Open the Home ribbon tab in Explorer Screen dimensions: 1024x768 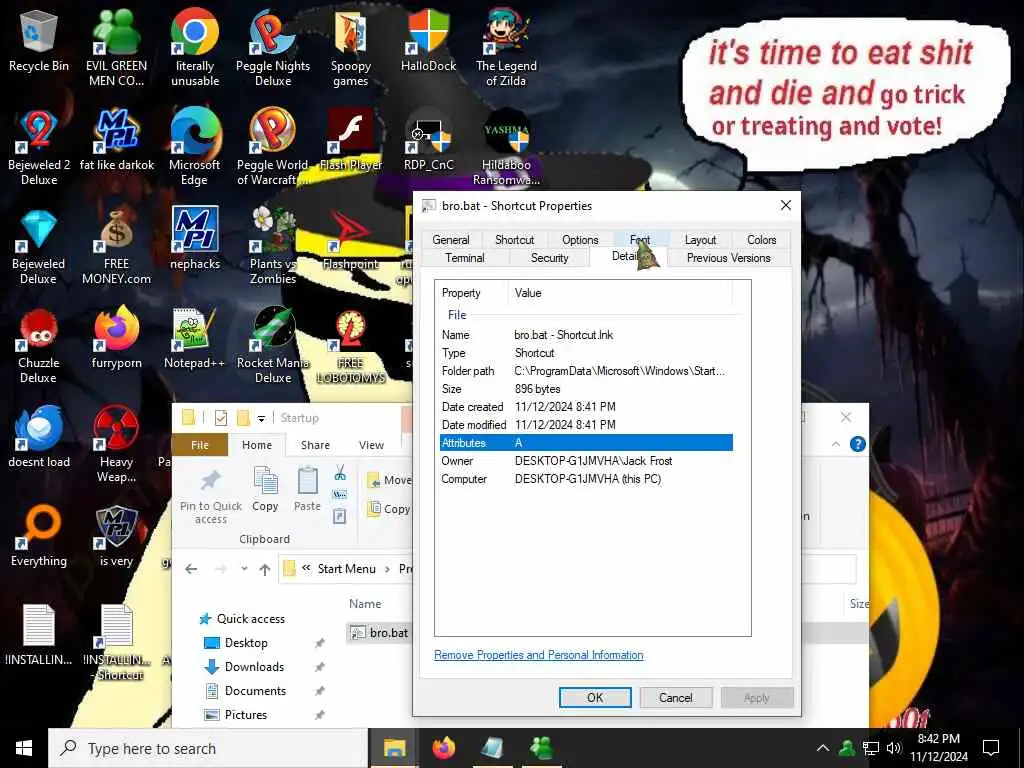pyautogui.click(x=257, y=445)
